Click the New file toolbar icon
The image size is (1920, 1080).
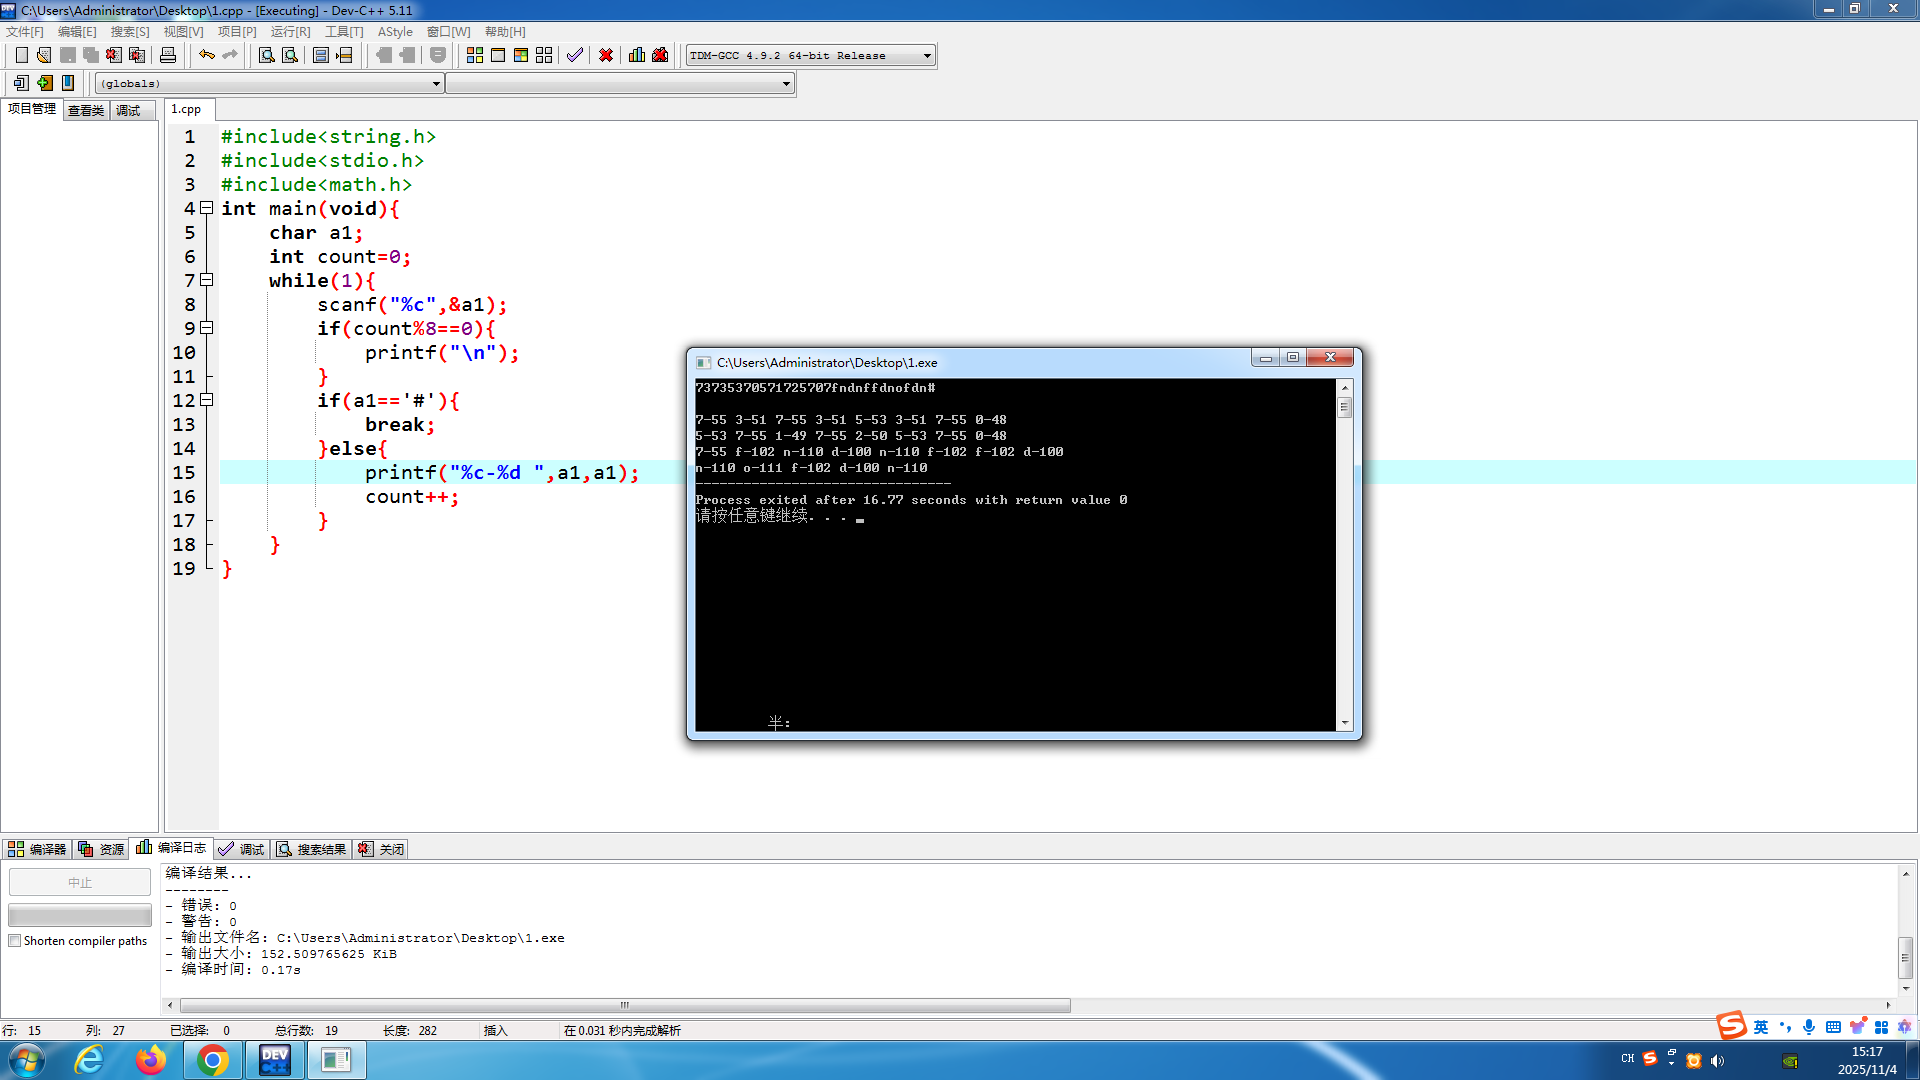point(21,55)
